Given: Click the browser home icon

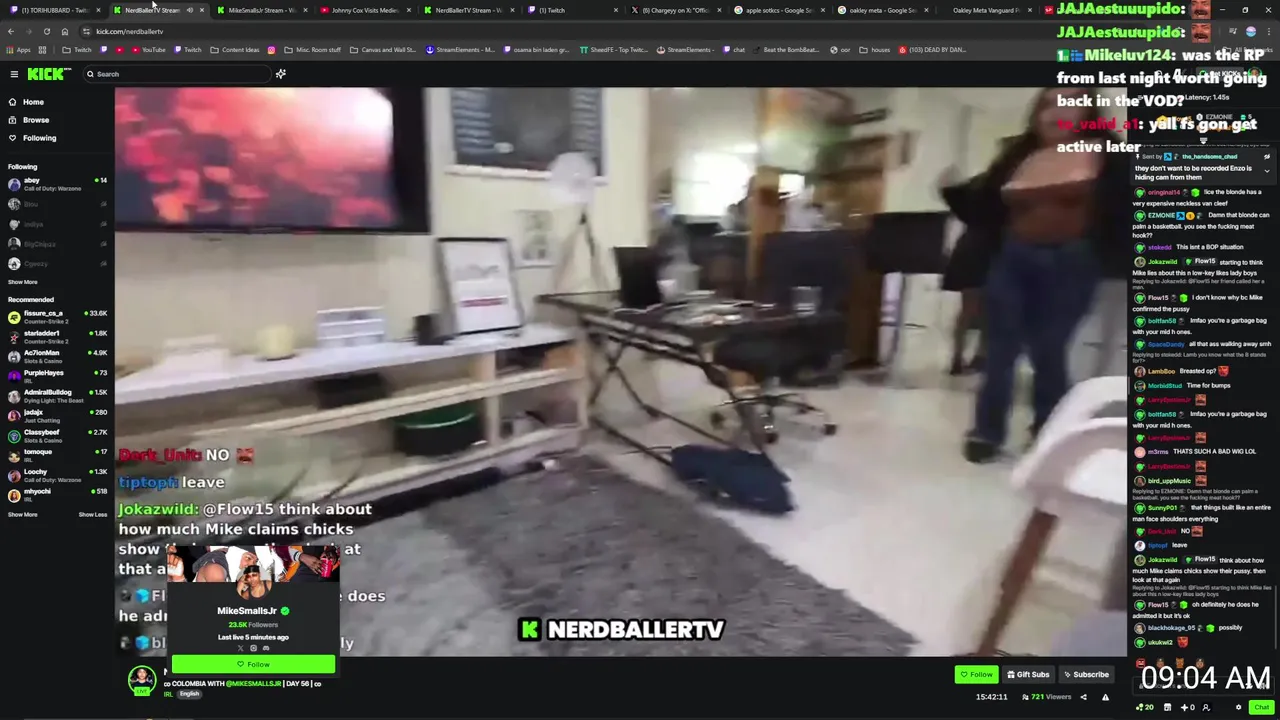Looking at the screenshot, I should [x=65, y=31].
